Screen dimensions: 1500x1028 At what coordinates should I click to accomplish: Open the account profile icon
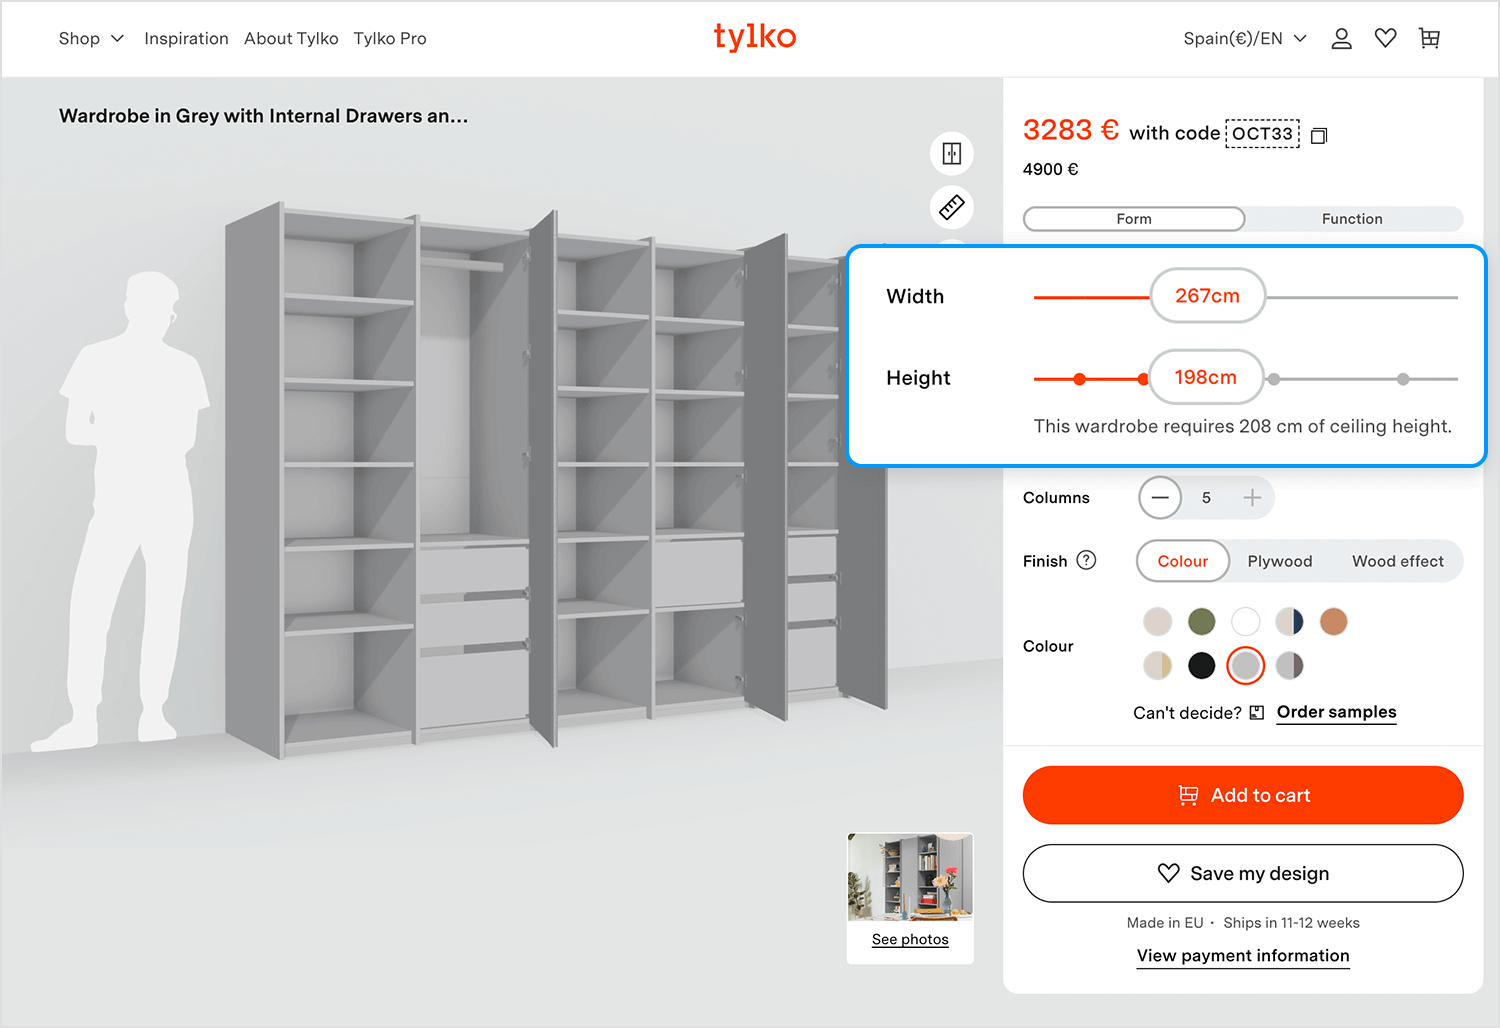click(1341, 38)
